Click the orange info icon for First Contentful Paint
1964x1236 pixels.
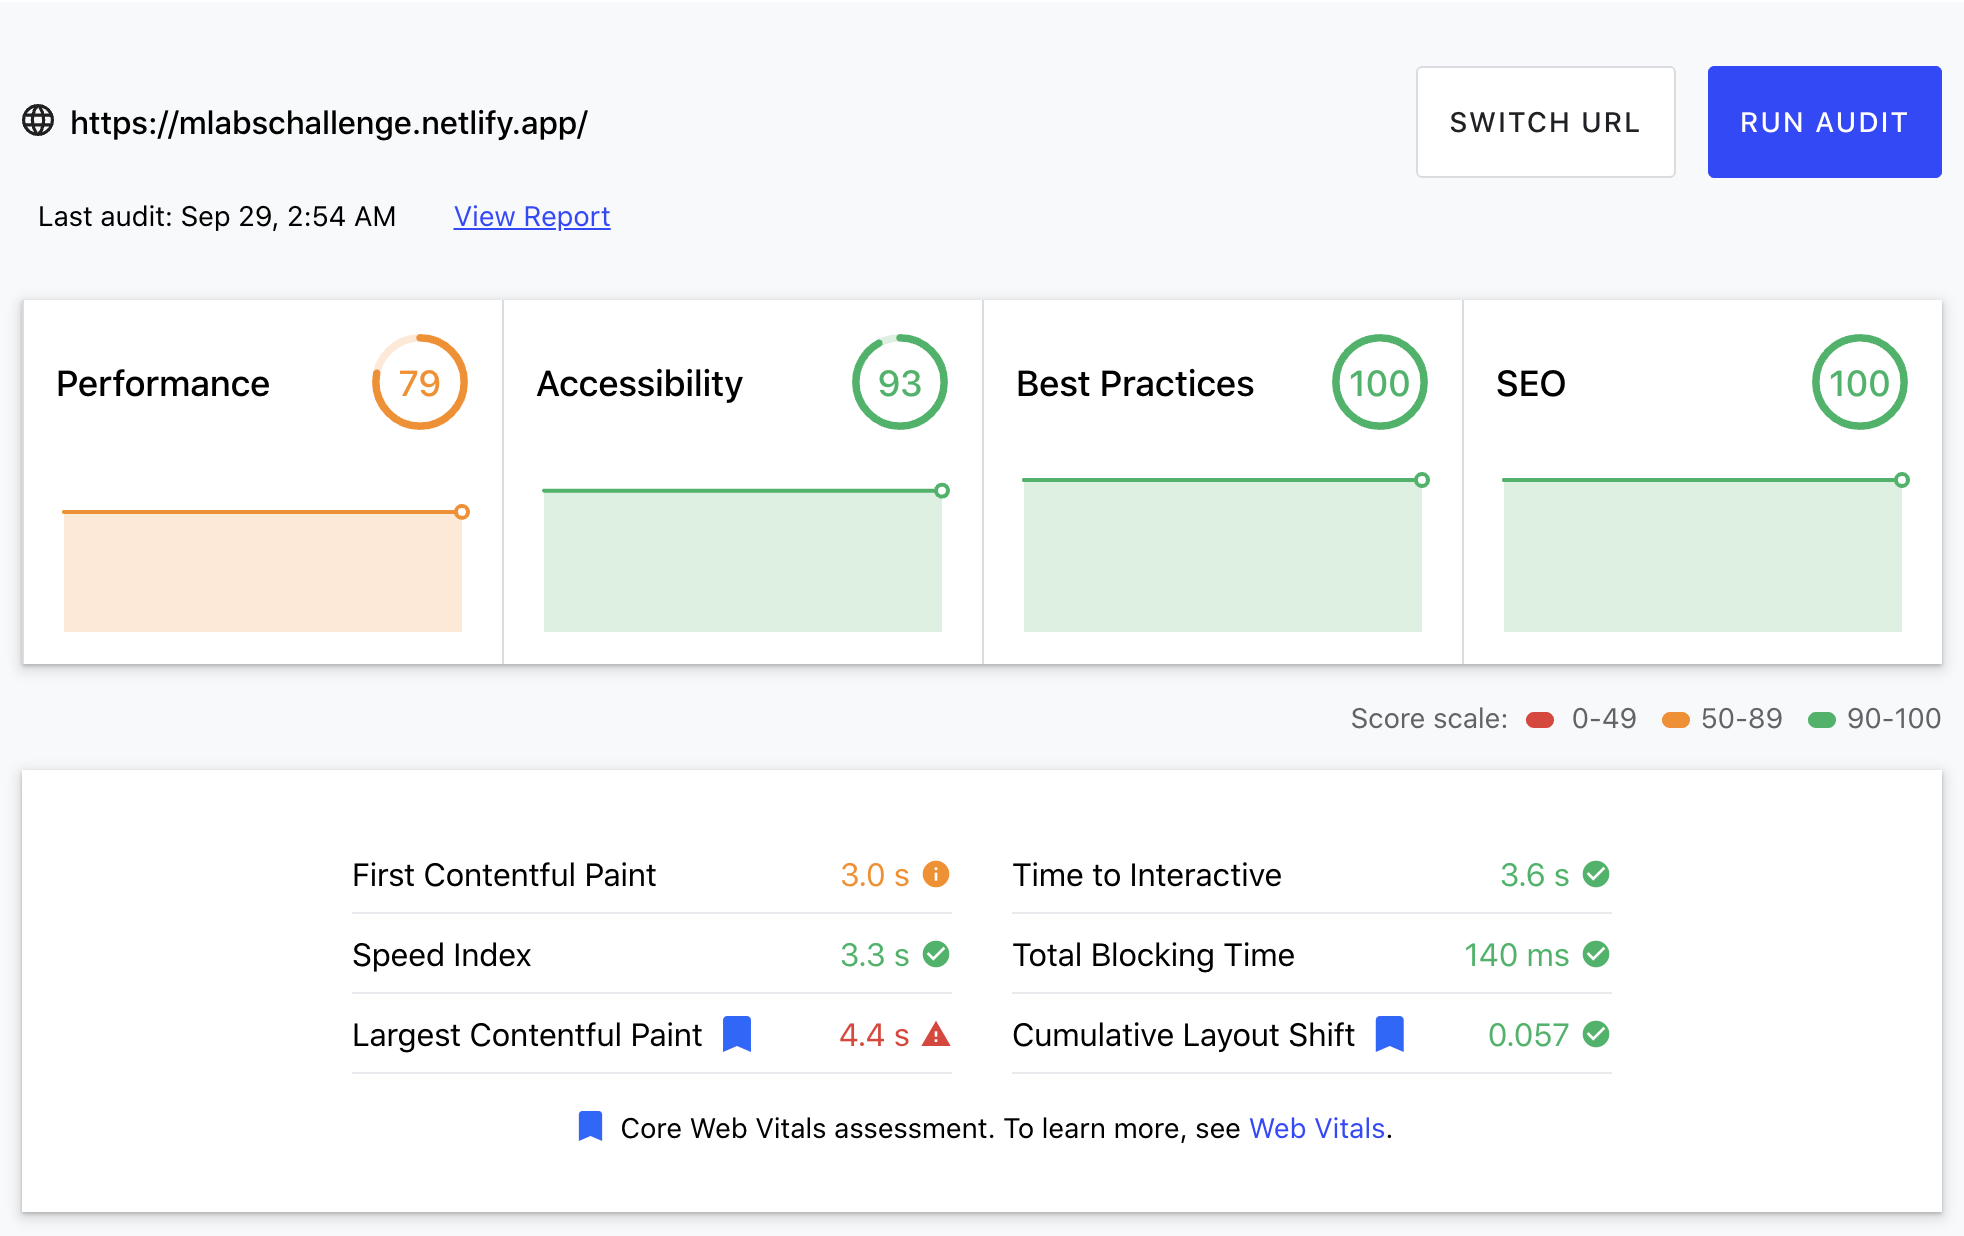936,874
